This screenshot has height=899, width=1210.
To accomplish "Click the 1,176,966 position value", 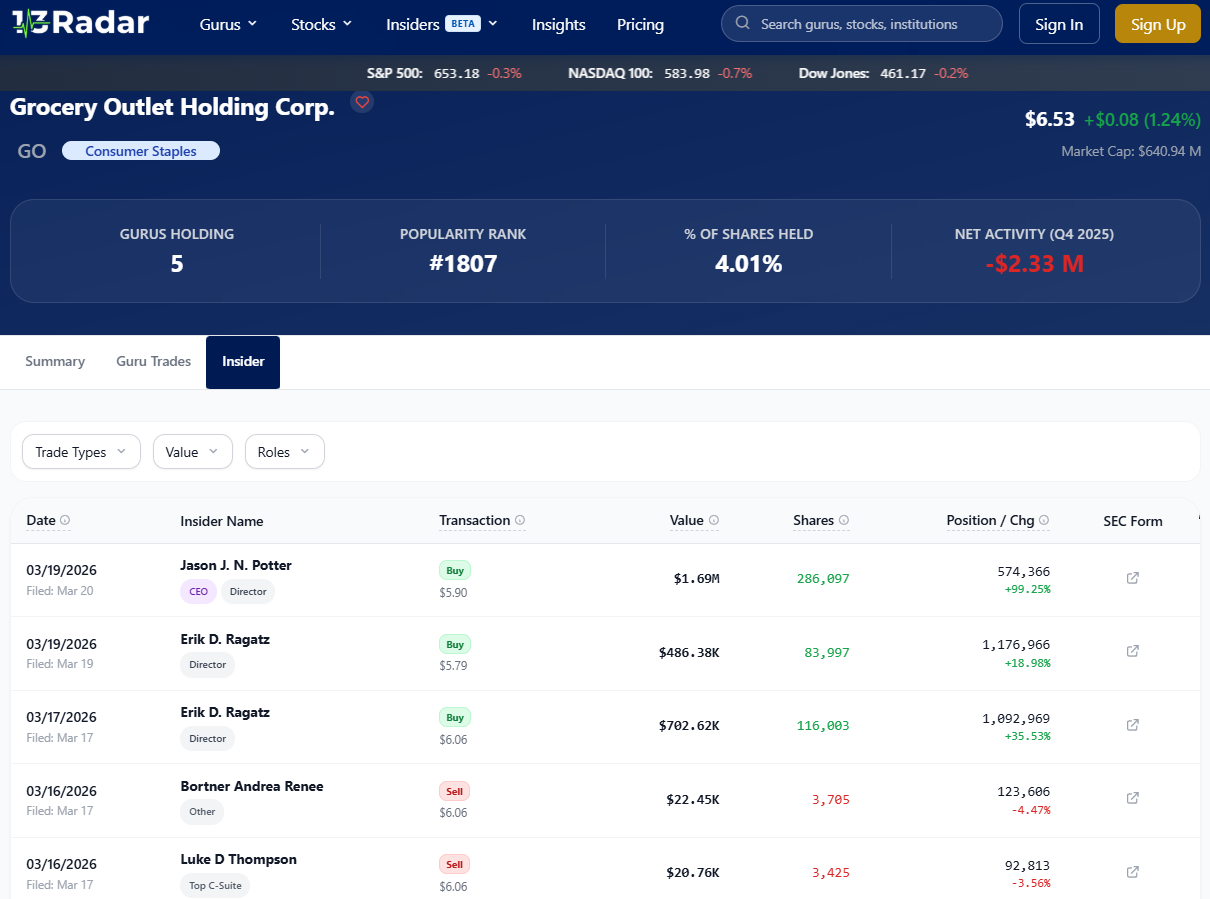I will (1016, 645).
